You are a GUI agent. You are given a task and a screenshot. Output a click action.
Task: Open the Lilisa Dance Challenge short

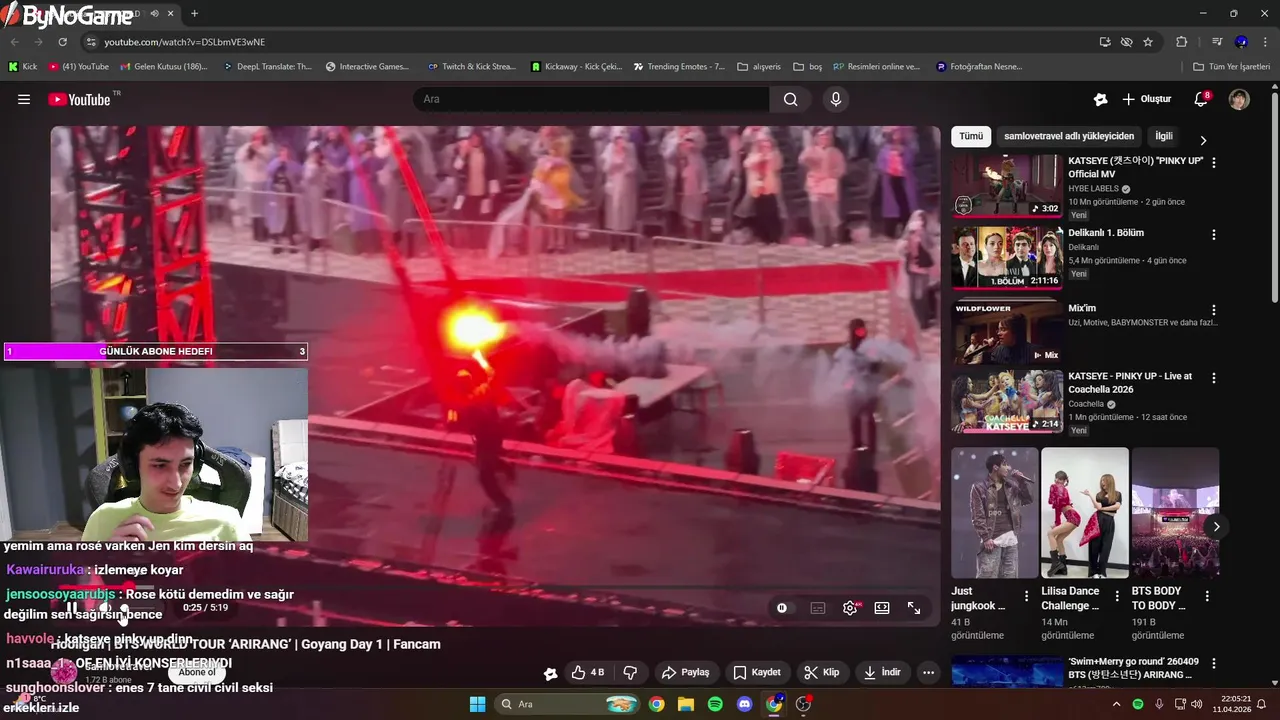click(1085, 513)
